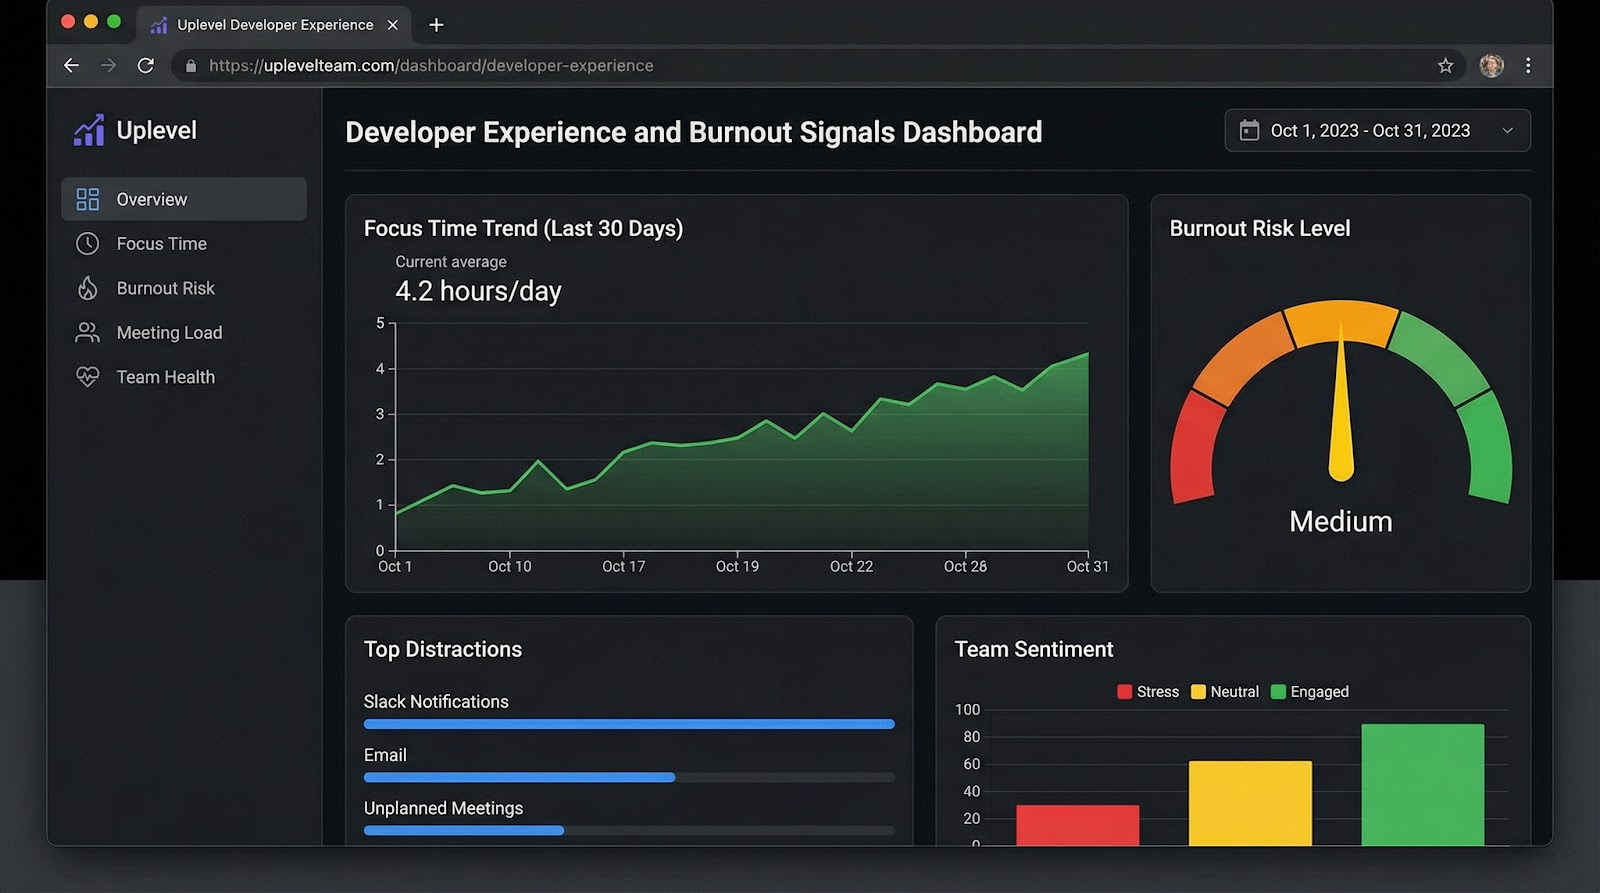Viewport: 1600px width, 893px height.
Task: Click the Burnout Risk flame icon
Action: click(88, 288)
